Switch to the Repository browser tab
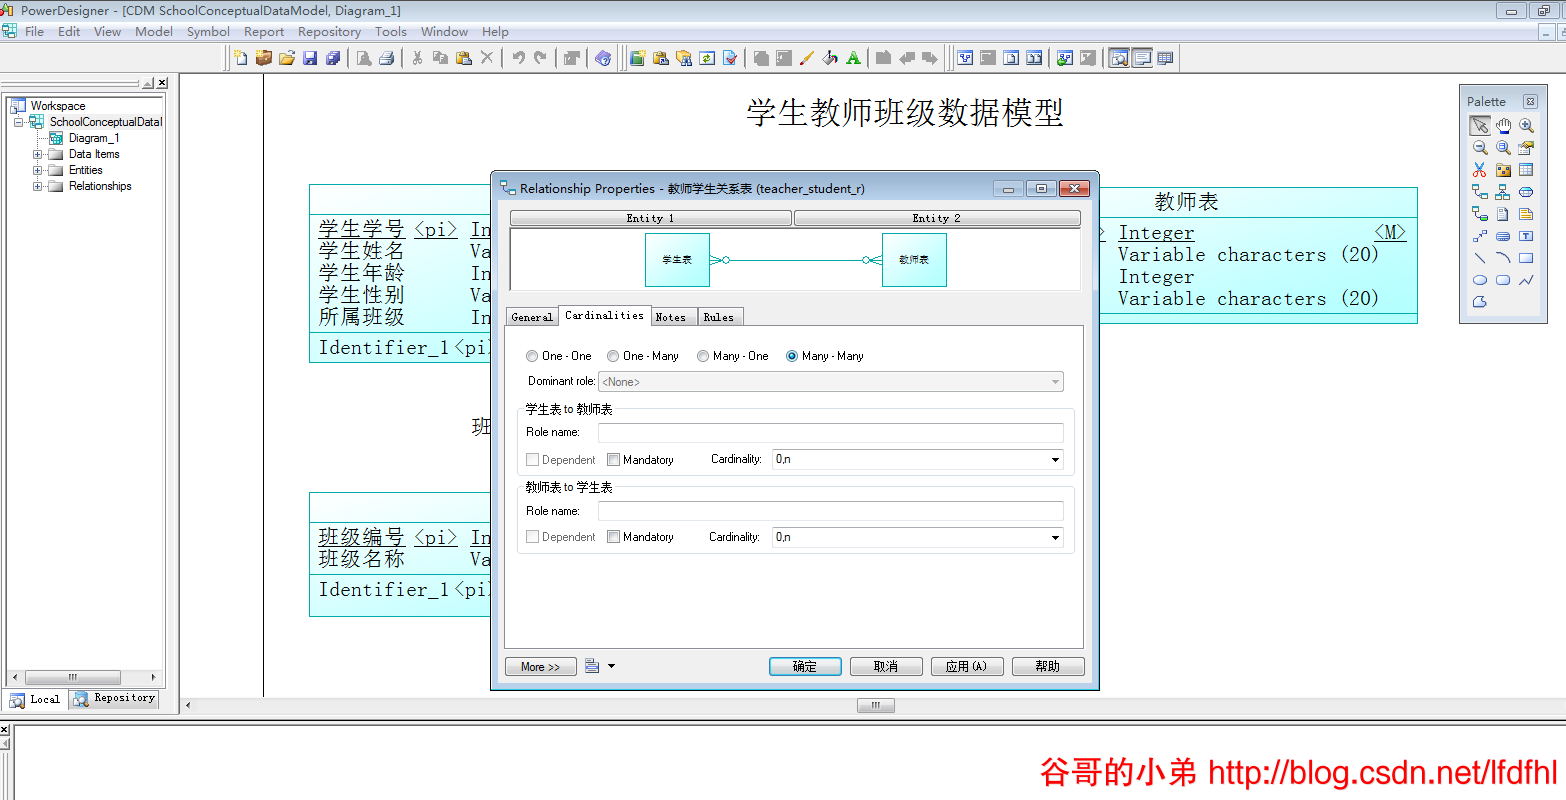Viewport: 1566px width, 800px height. click(114, 699)
